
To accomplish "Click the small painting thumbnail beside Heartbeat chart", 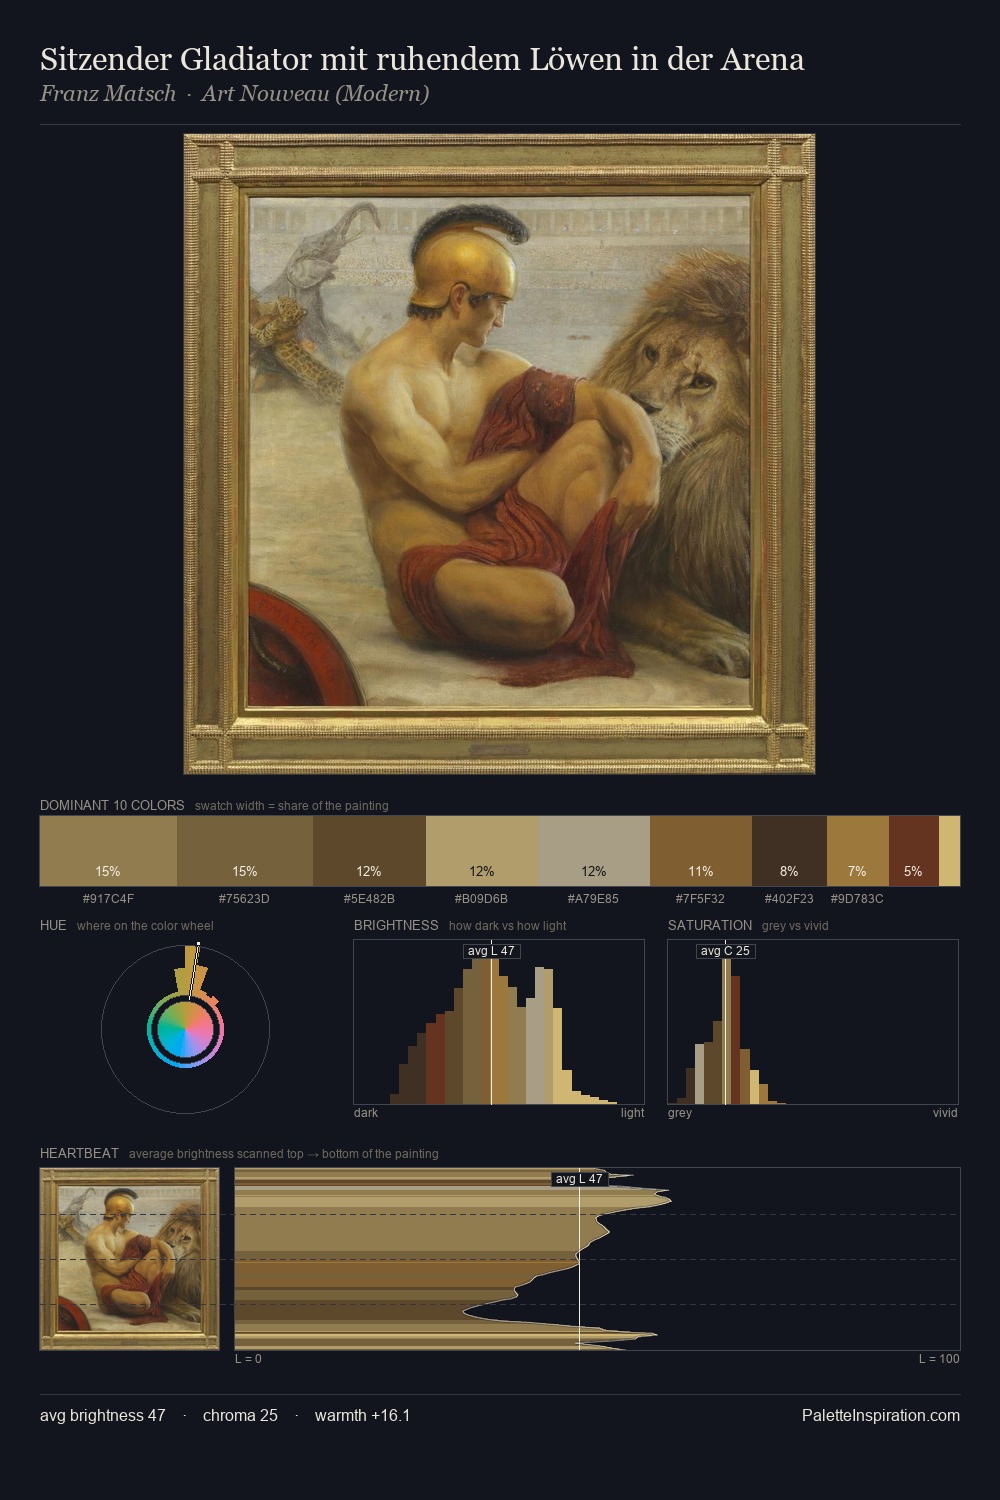I will 129,1258.
